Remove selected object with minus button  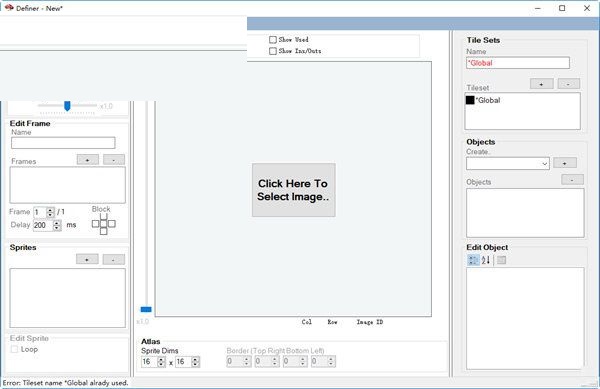click(572, 179)
